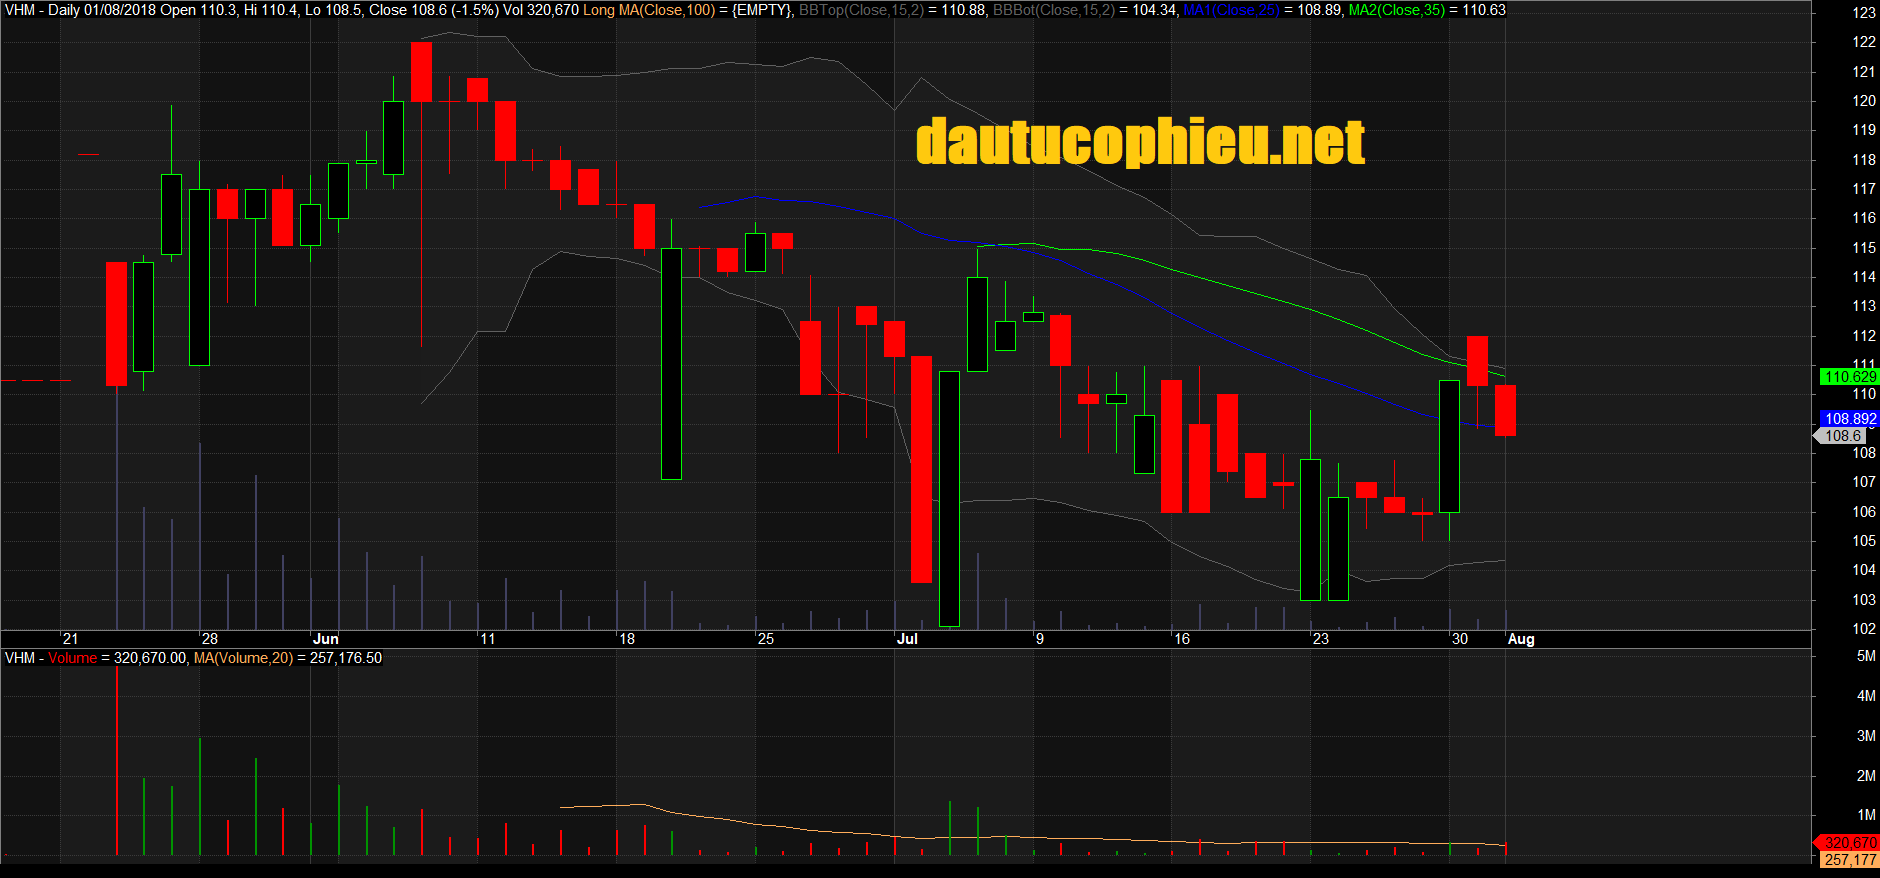This screenshot has height=878, width=1880.
Task: Click the red 320,670 volume tag
Action: pyautogui.click(x=1849, y=843)
